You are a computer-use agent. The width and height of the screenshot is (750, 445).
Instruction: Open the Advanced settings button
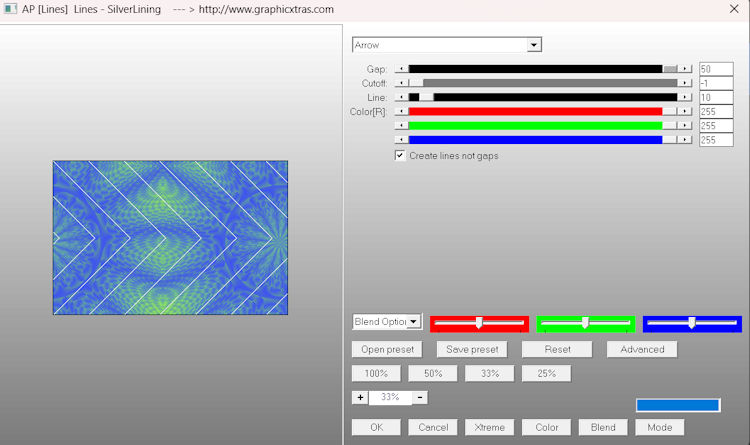pos(642,349)
